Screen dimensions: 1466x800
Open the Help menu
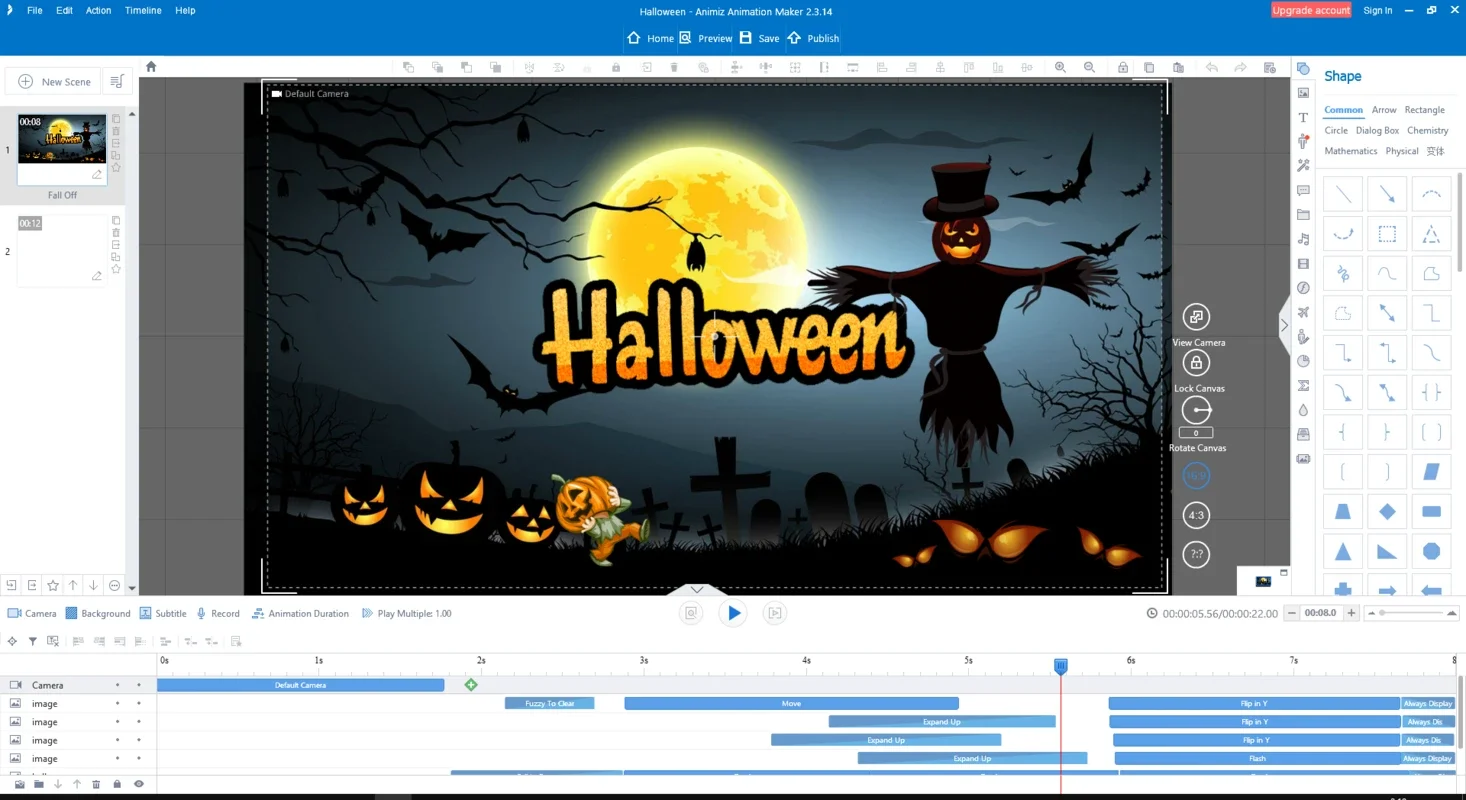[185, 10]
